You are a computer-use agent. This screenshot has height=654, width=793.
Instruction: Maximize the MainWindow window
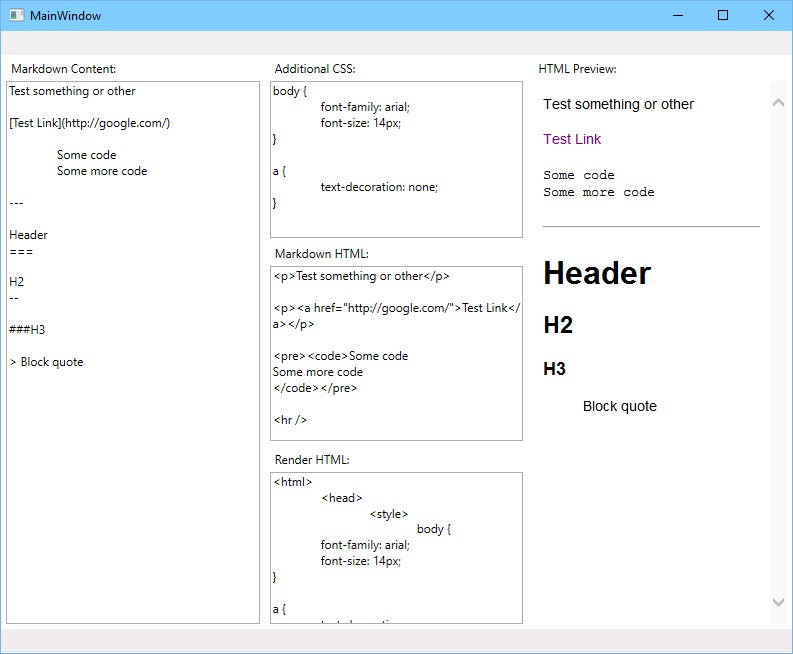coord(723,15)
